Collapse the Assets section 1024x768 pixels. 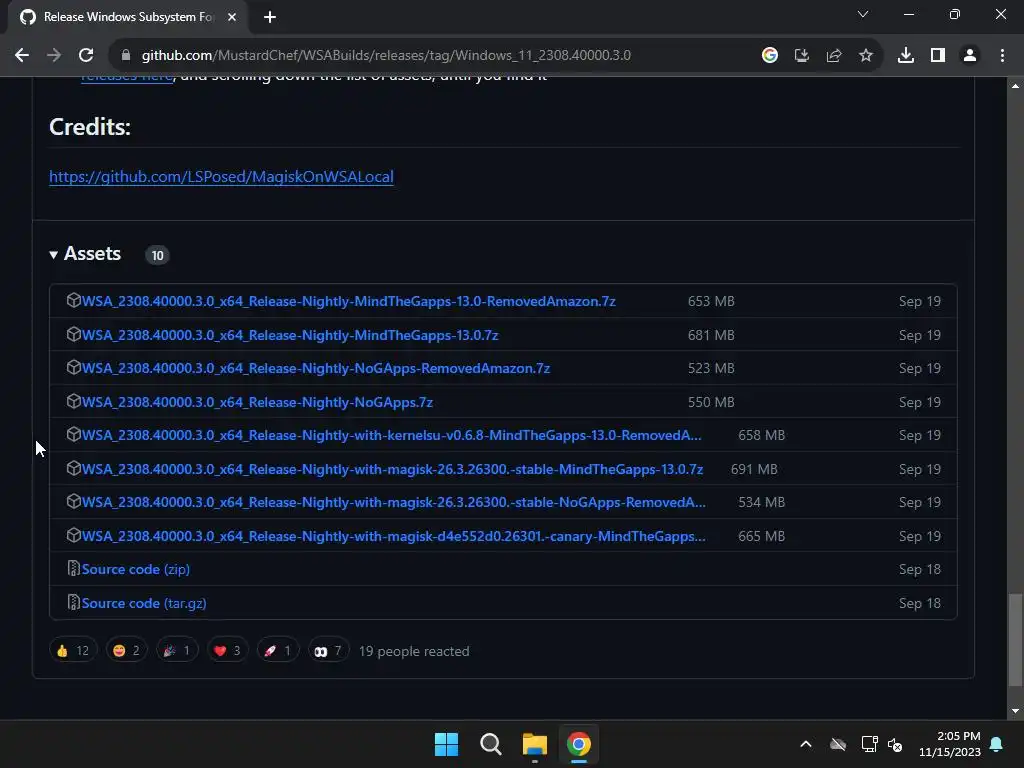coord(86,254)
